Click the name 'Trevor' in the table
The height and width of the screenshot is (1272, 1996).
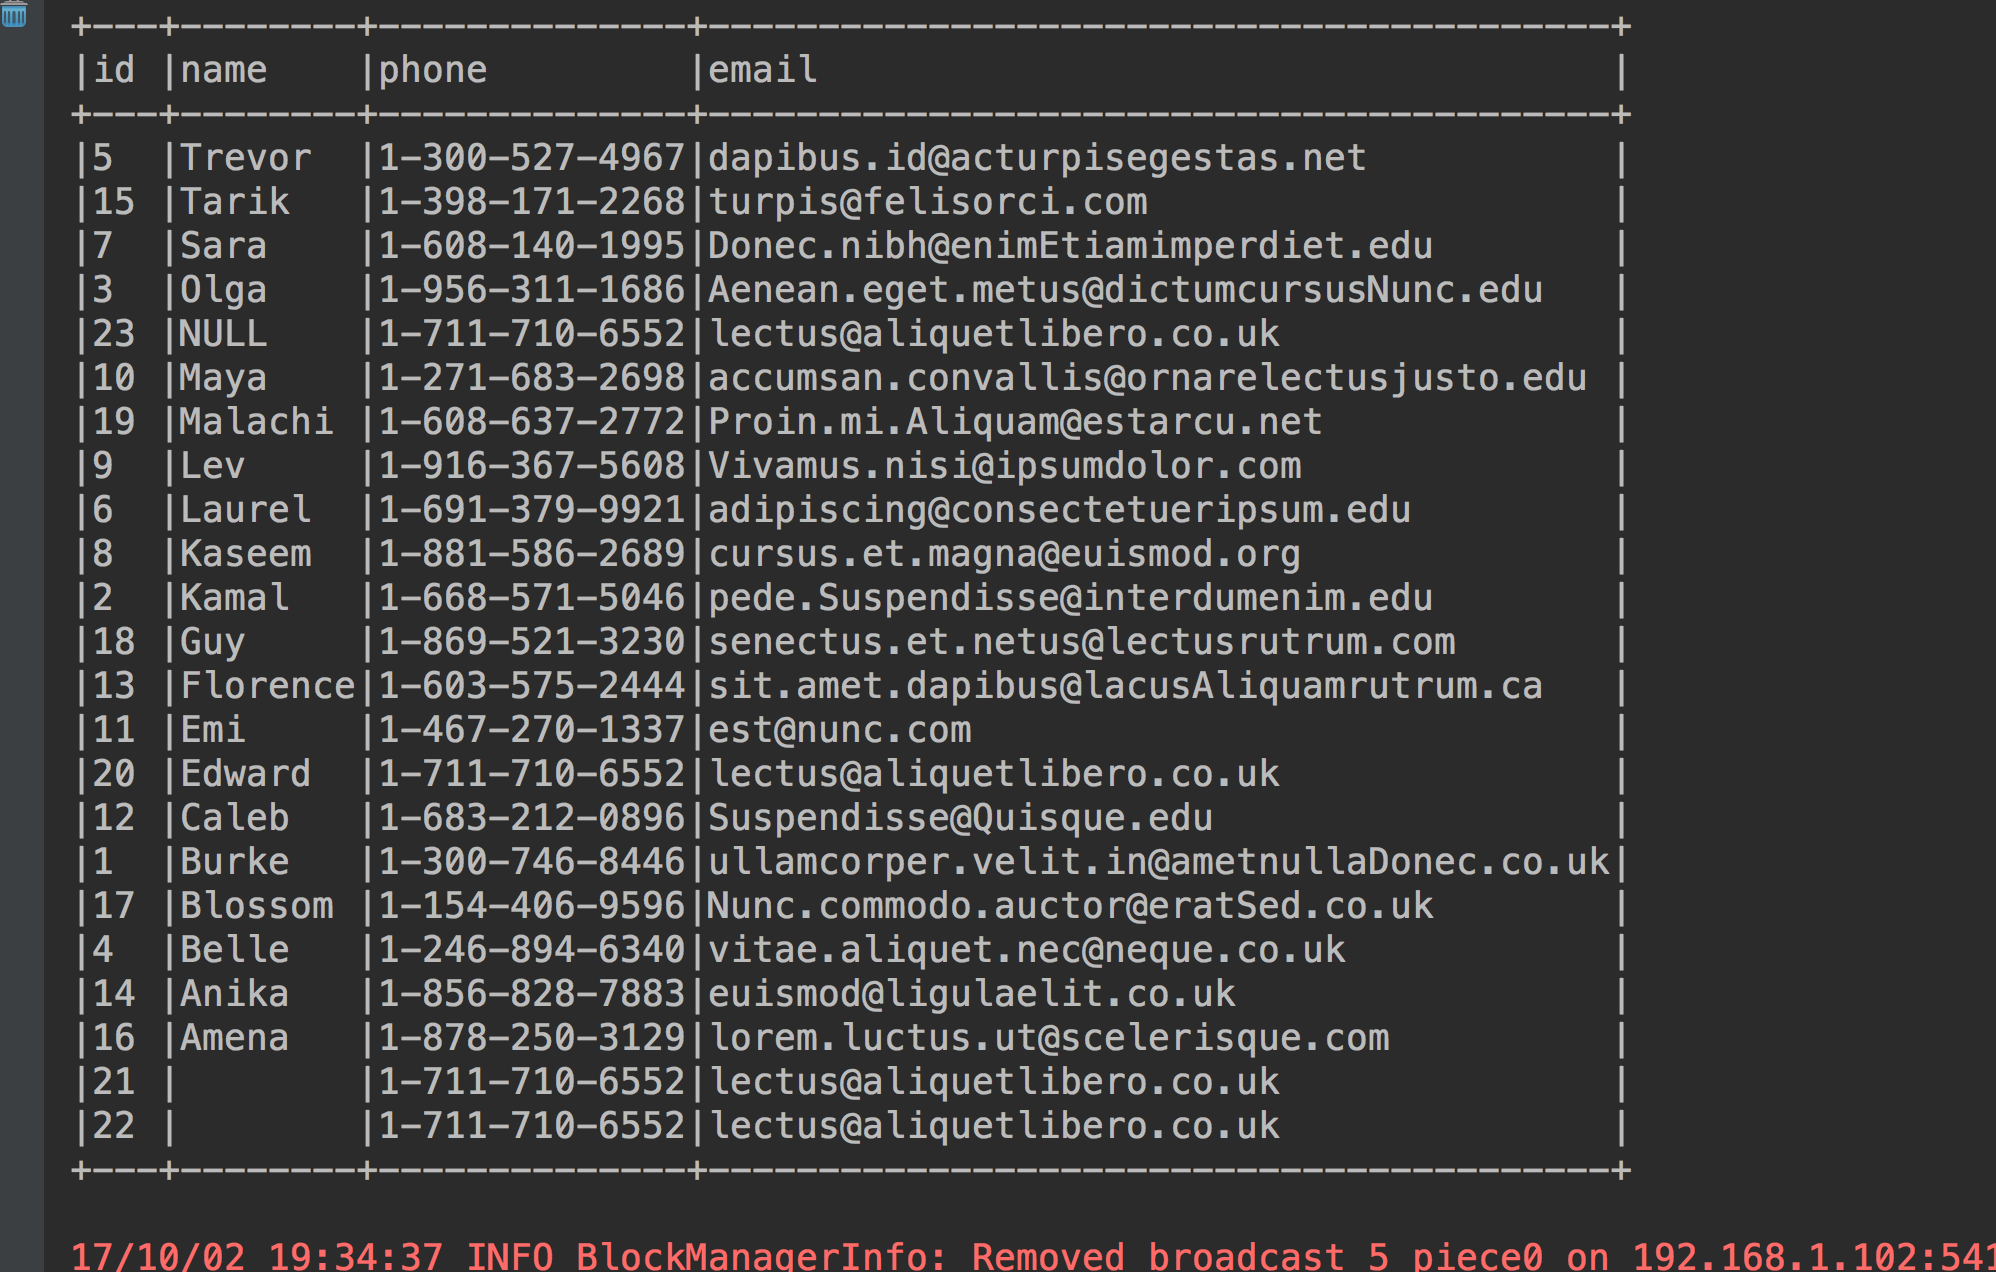click(x=245, y=158)
